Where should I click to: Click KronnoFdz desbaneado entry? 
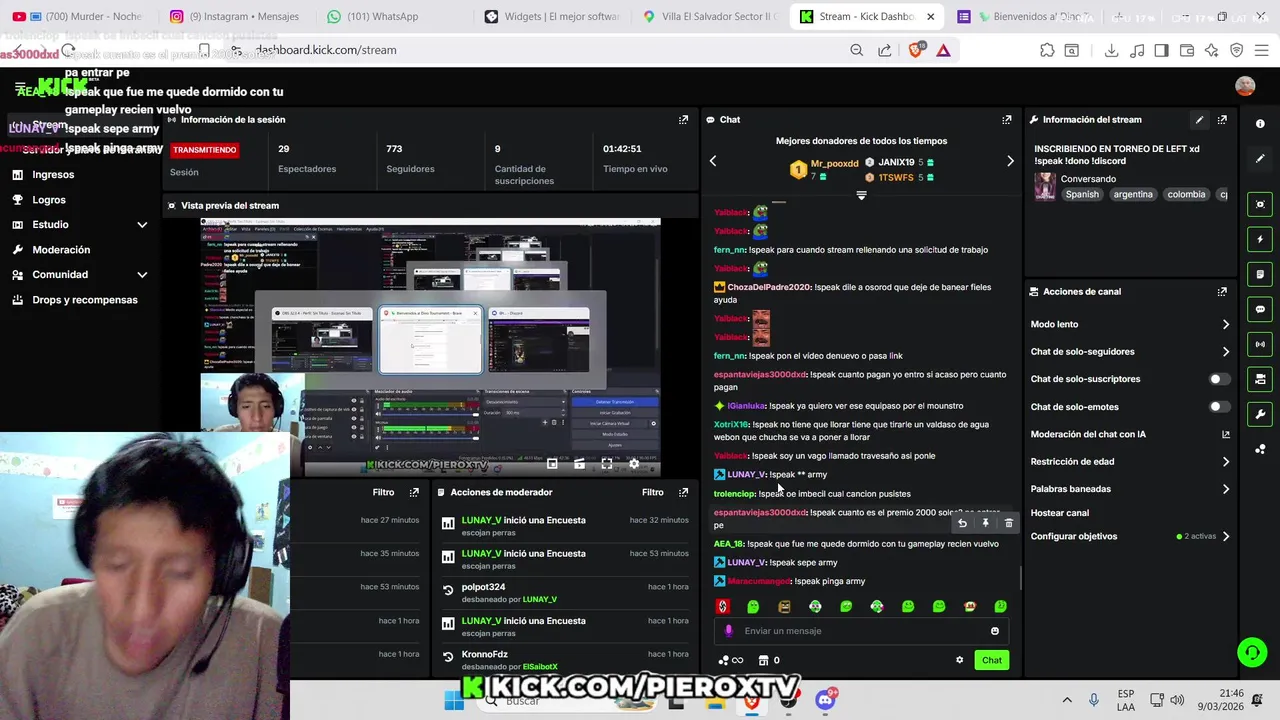563,660
